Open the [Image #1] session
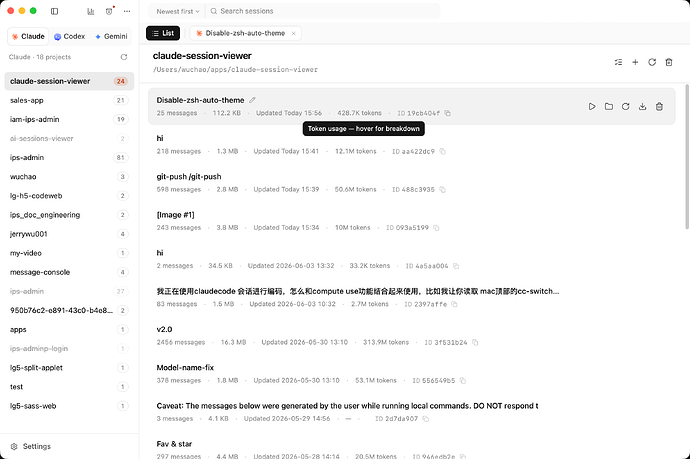Screen dimensions: 690x459 click(x=411, y=221)
